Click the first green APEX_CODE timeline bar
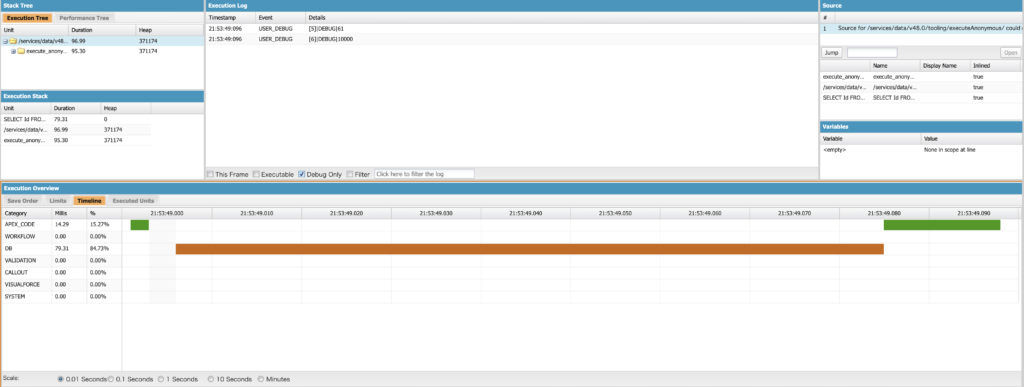Viewport: 1024px width, 387px height. click(140, 225)
